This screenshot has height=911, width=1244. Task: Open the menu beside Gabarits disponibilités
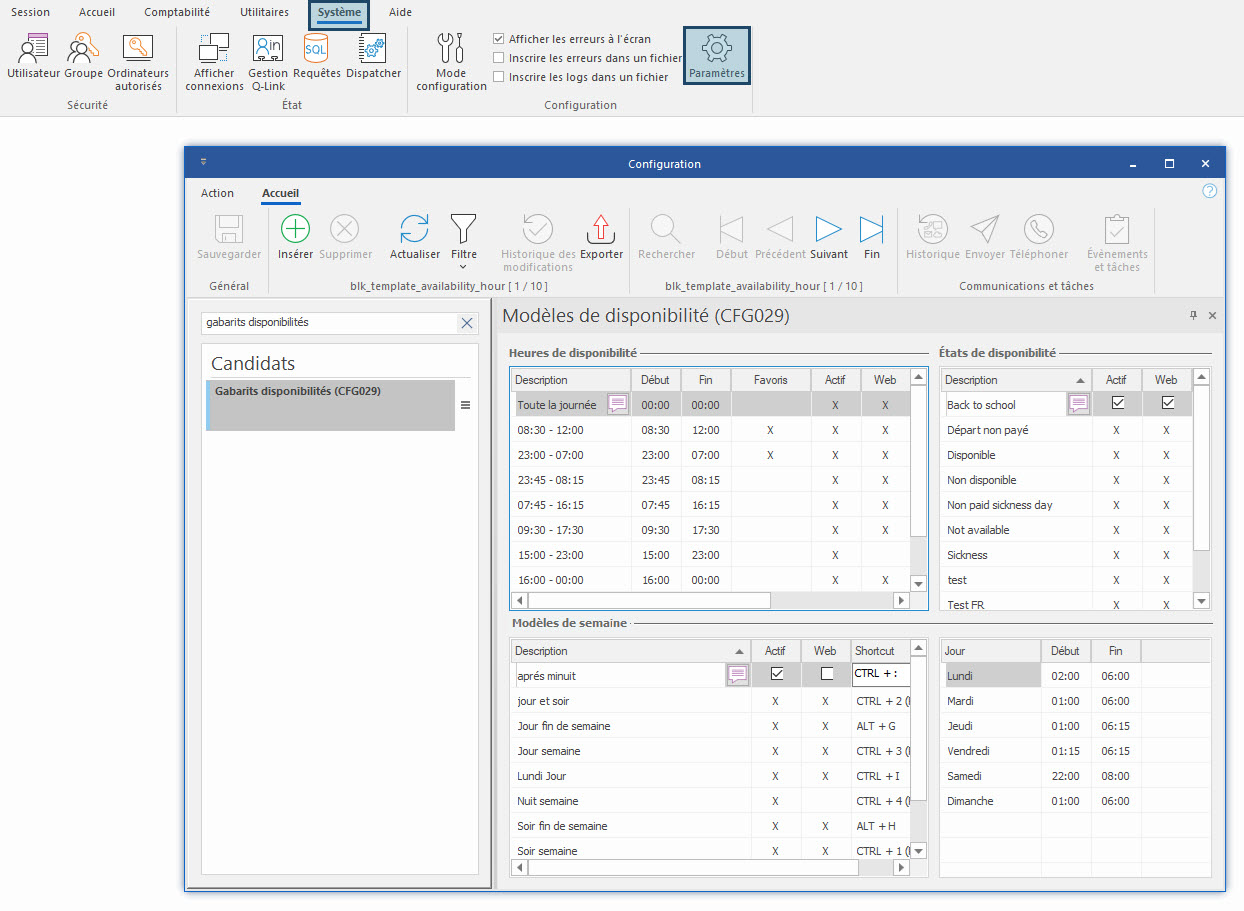(465, 405)
